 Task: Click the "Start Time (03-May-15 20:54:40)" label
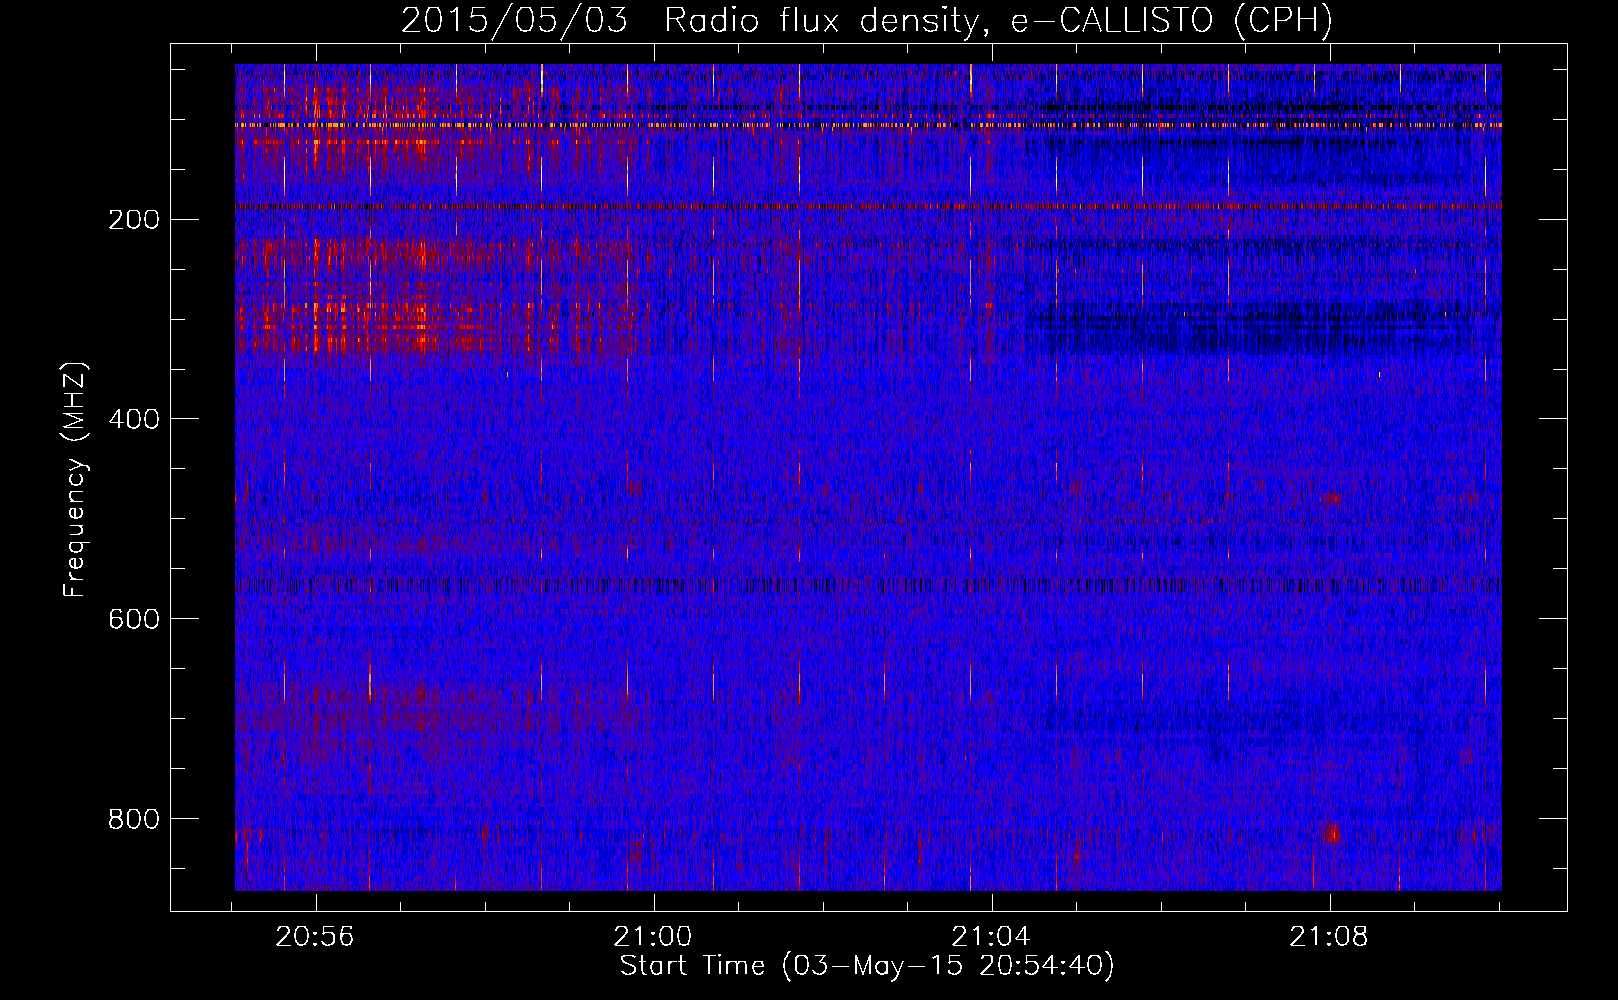[x=867, y=966]
